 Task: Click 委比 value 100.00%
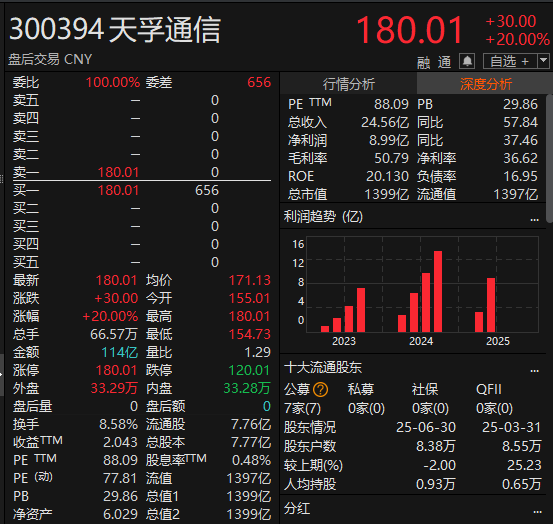point(113,83)
